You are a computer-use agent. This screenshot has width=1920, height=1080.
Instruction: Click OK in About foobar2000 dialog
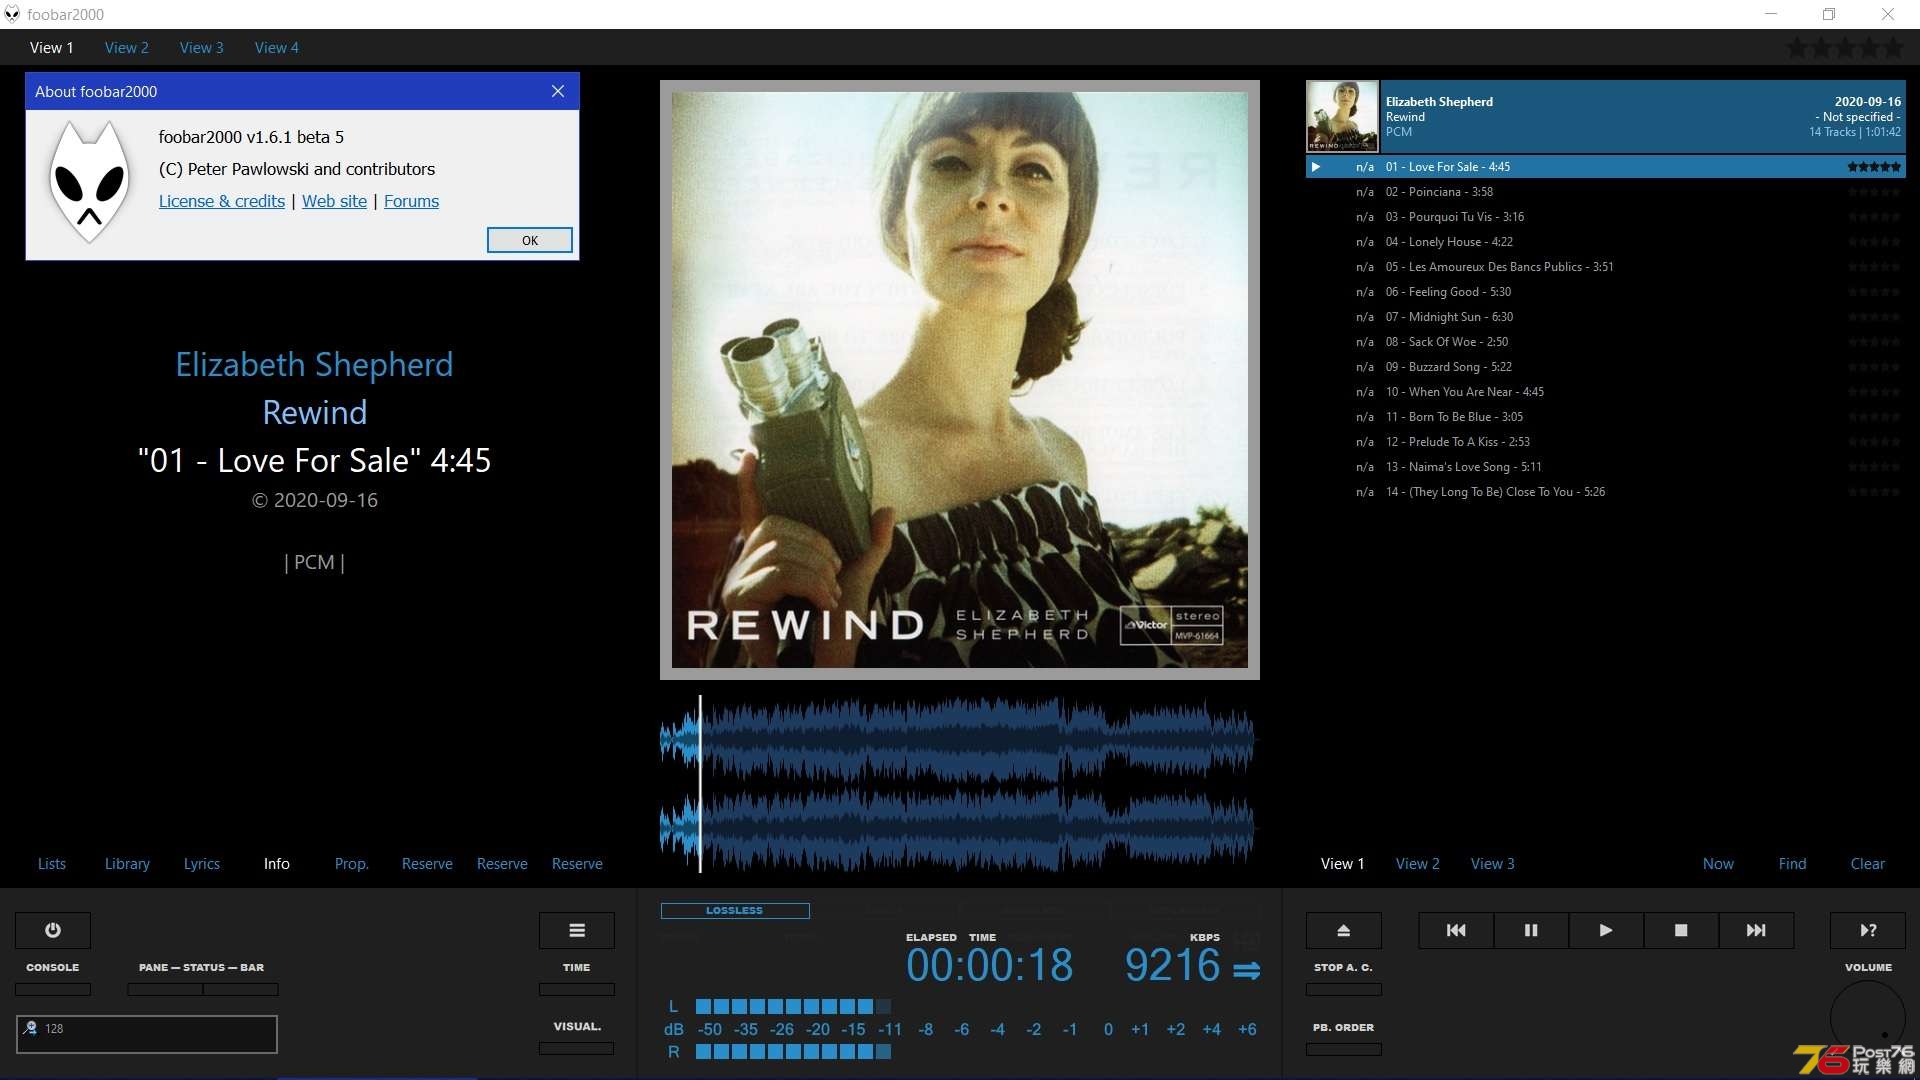click(530, 240)
